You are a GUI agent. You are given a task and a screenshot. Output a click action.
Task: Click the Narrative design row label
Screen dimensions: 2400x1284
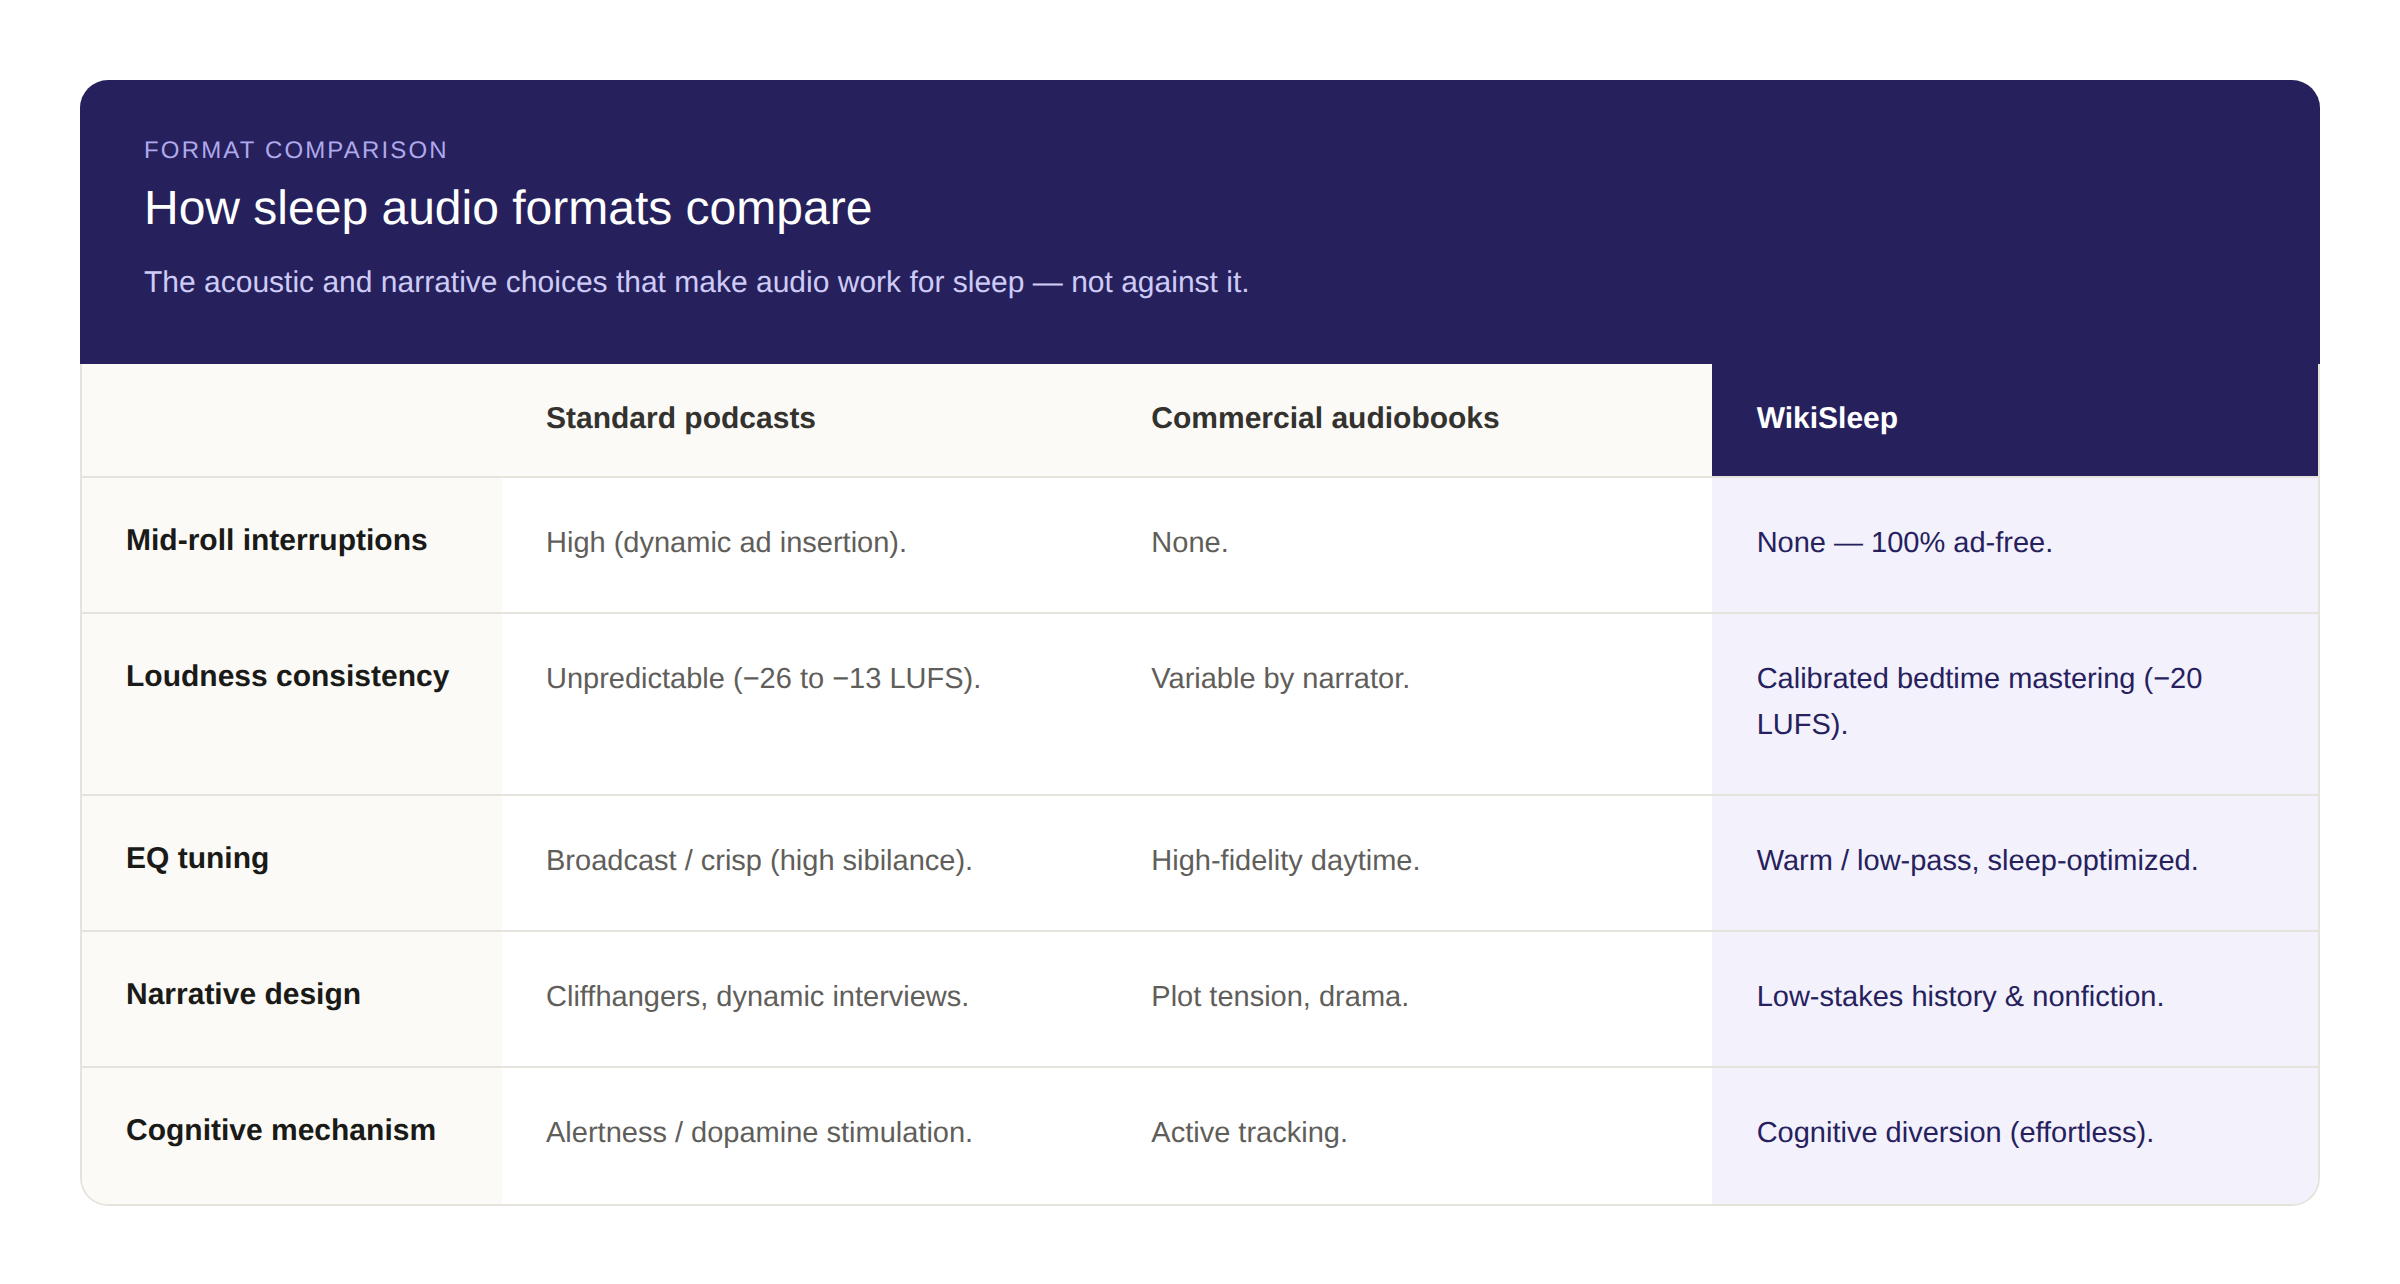pos(243,994)
